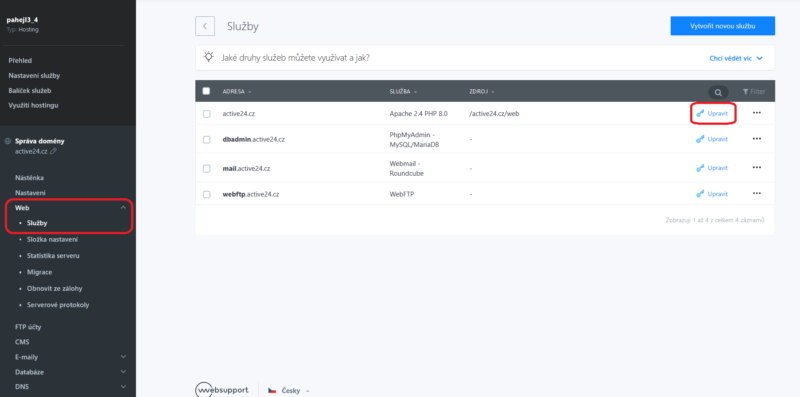Click Upravit for mail.active24.cz row
Image resolution: width=800 pixels, height=397 pixels.
(x=712, y=167)
